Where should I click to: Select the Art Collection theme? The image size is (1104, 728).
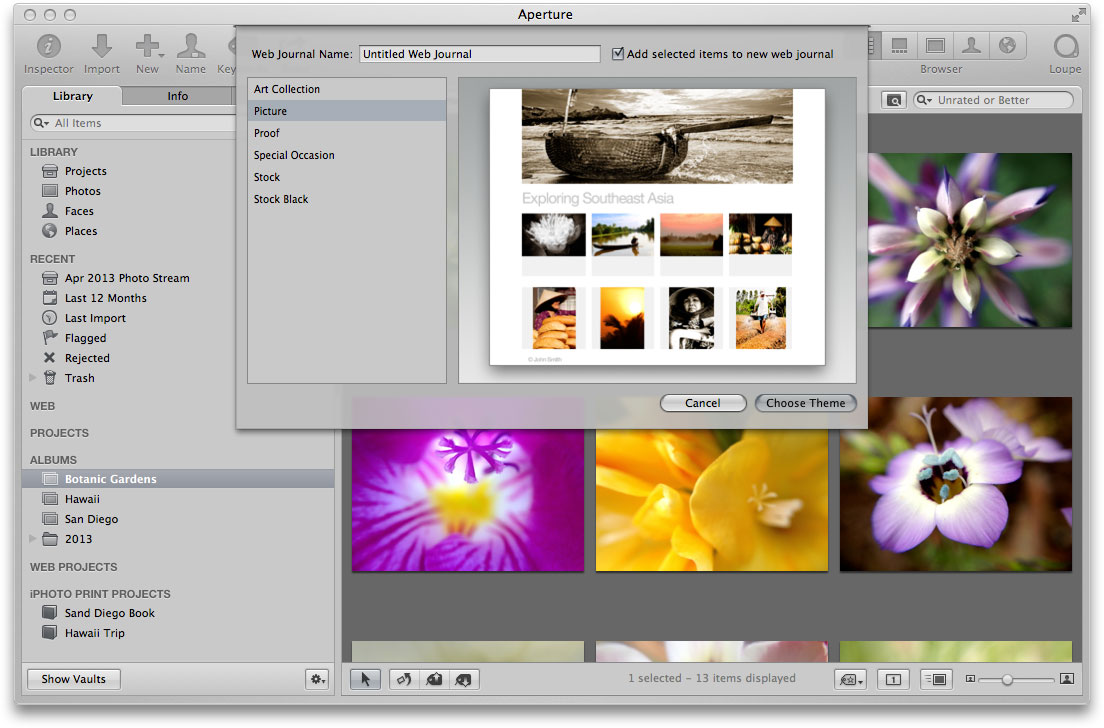pyautogui.click(x=287, y=89)
